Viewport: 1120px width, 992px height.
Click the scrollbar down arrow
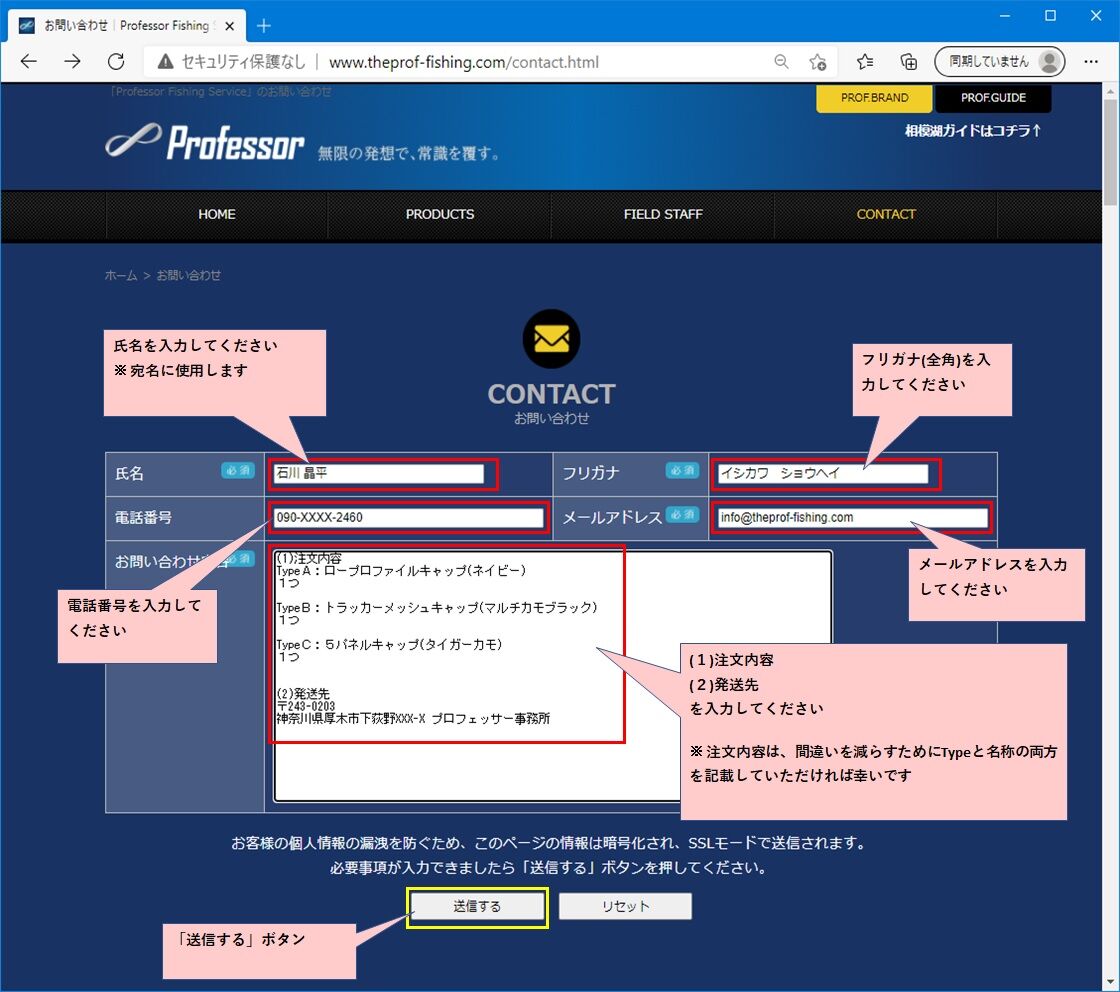coord(1110,983)
